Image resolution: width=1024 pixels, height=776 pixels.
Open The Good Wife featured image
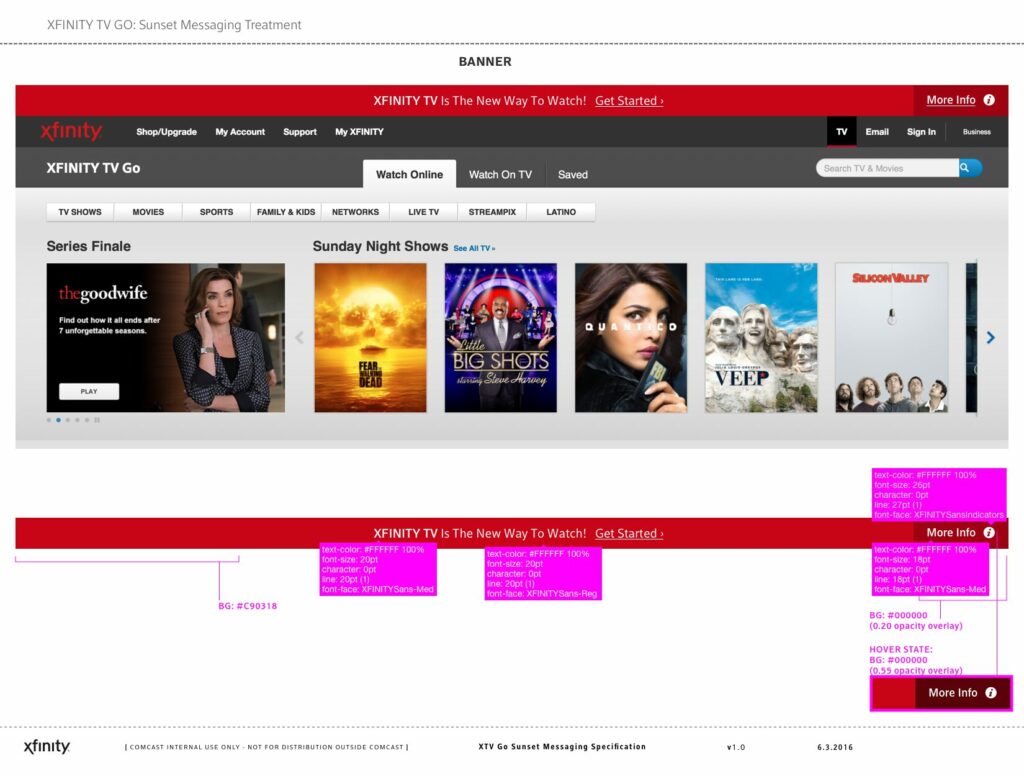click(x=166, y=337)
